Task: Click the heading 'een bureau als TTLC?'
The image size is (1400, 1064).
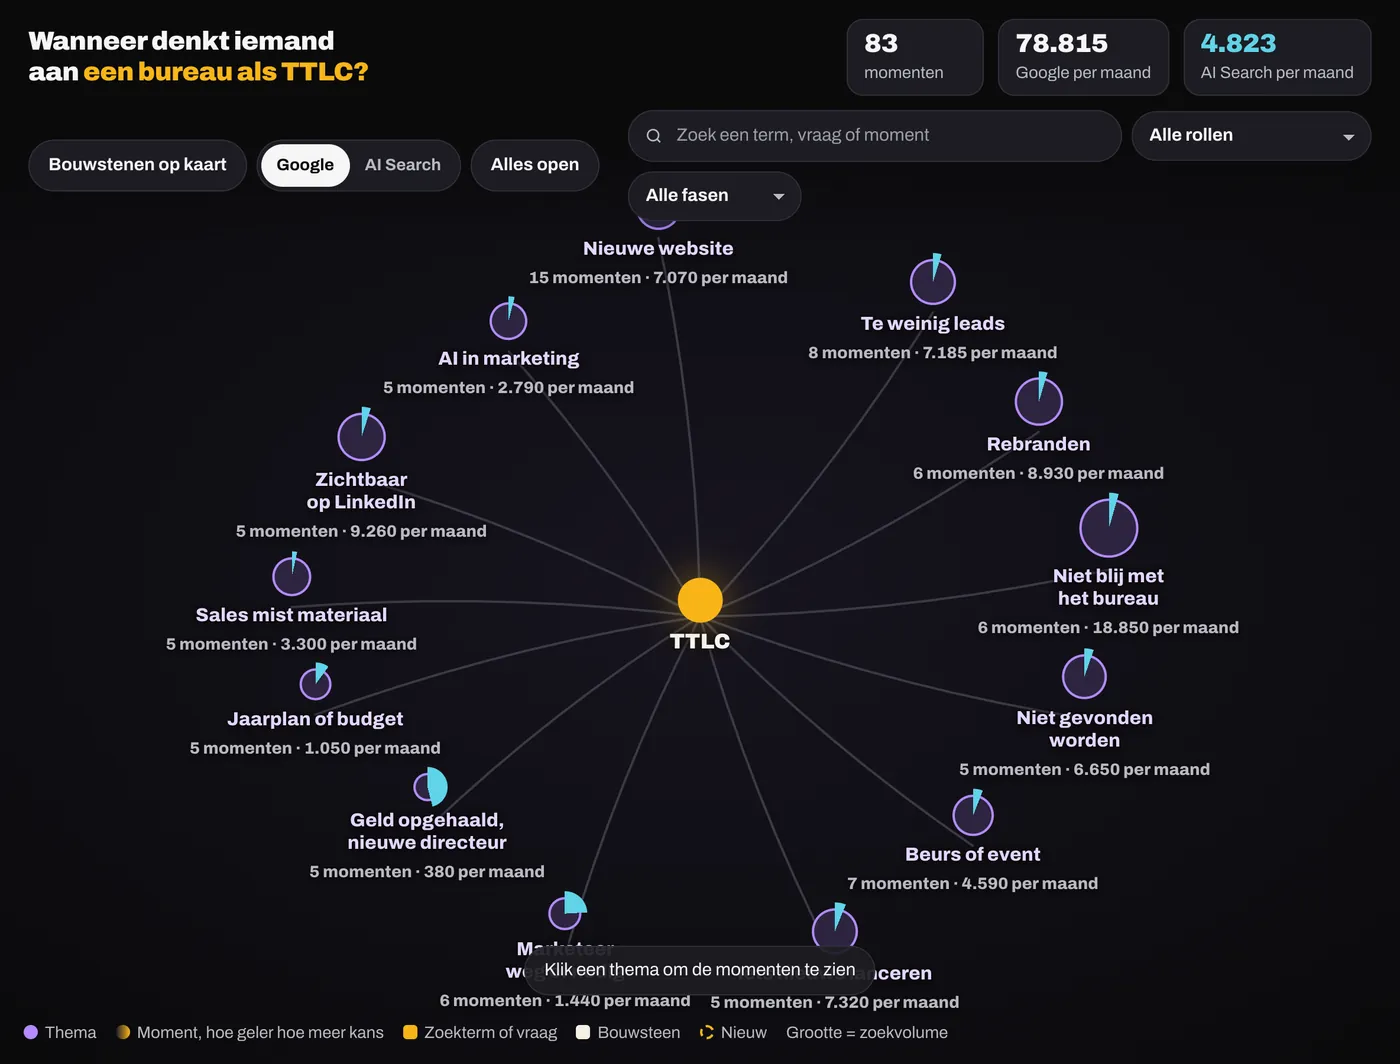Action: 226,72
